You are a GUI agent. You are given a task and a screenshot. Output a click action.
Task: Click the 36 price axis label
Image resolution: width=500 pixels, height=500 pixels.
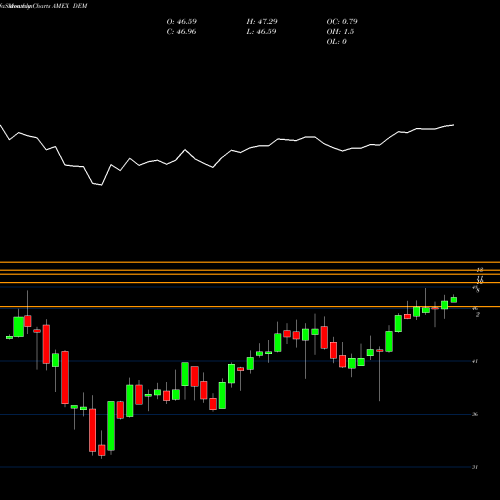coord(475,414)
